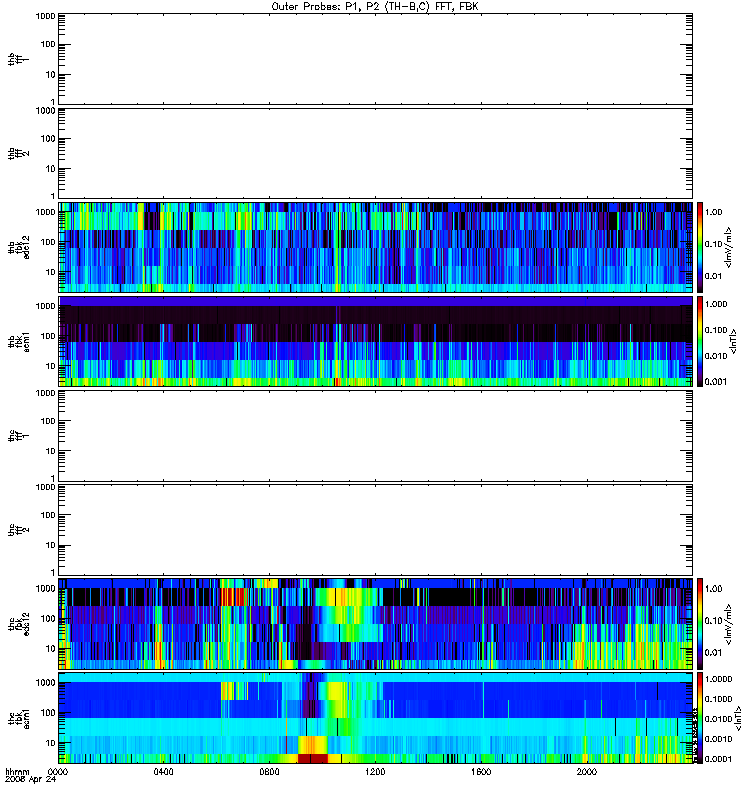Click the thb scm1 panel color bar
The image size is (750, 800).
[x=700, y=341]
